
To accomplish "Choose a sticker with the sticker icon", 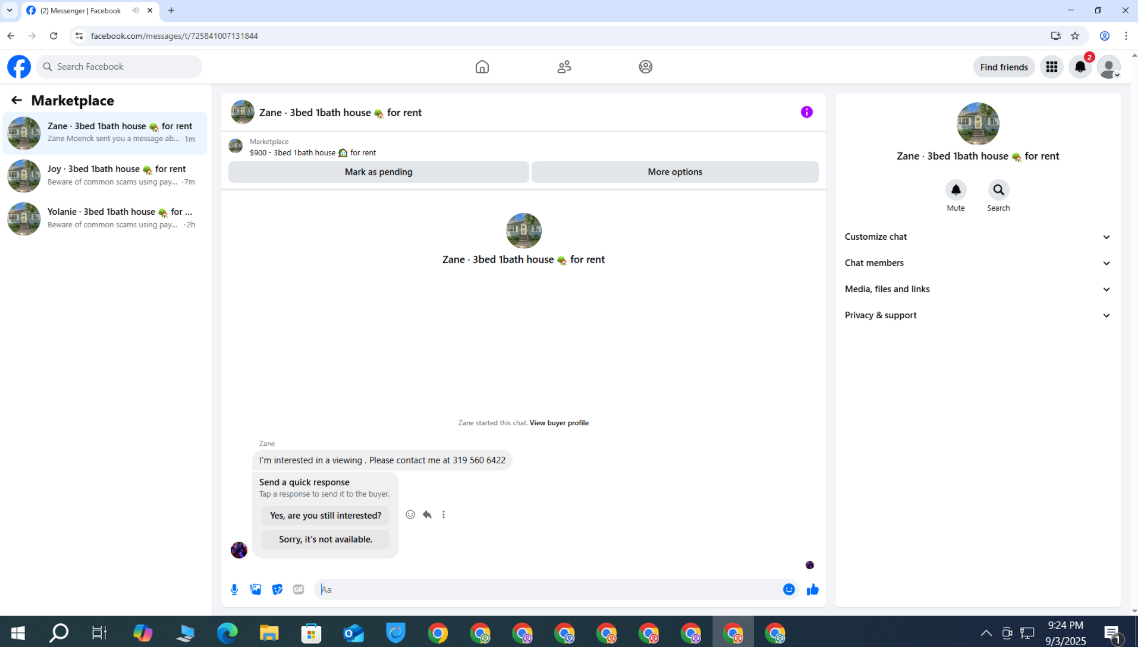I will [277, 590].
